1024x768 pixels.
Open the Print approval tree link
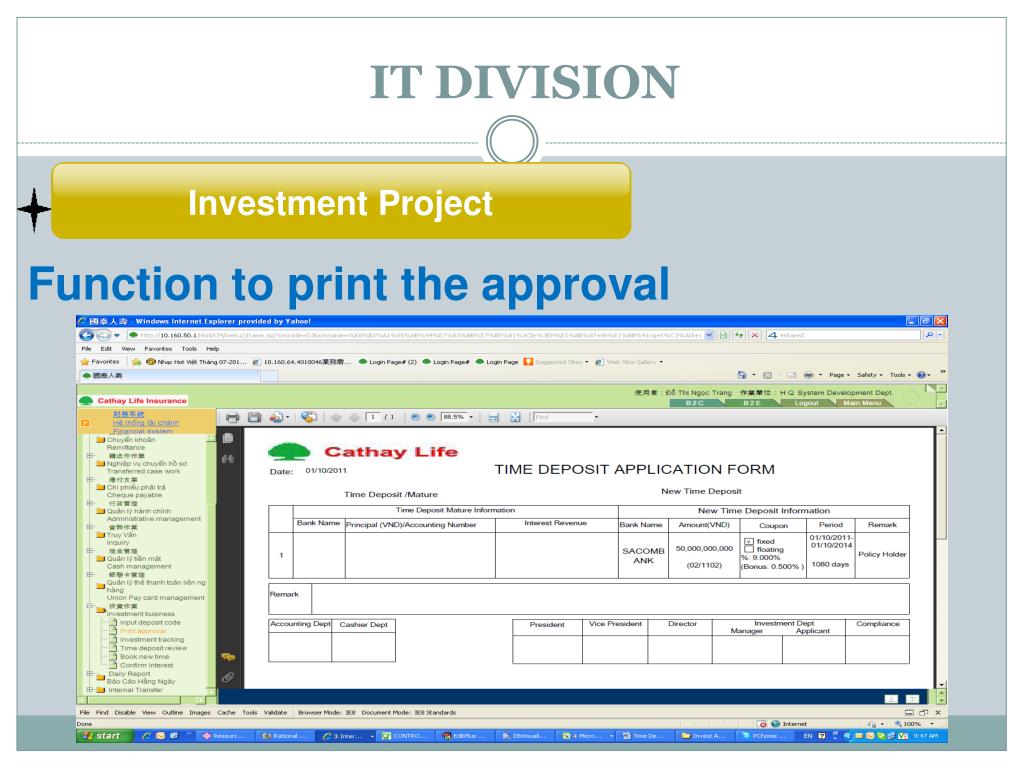click(x=143, y=631)
